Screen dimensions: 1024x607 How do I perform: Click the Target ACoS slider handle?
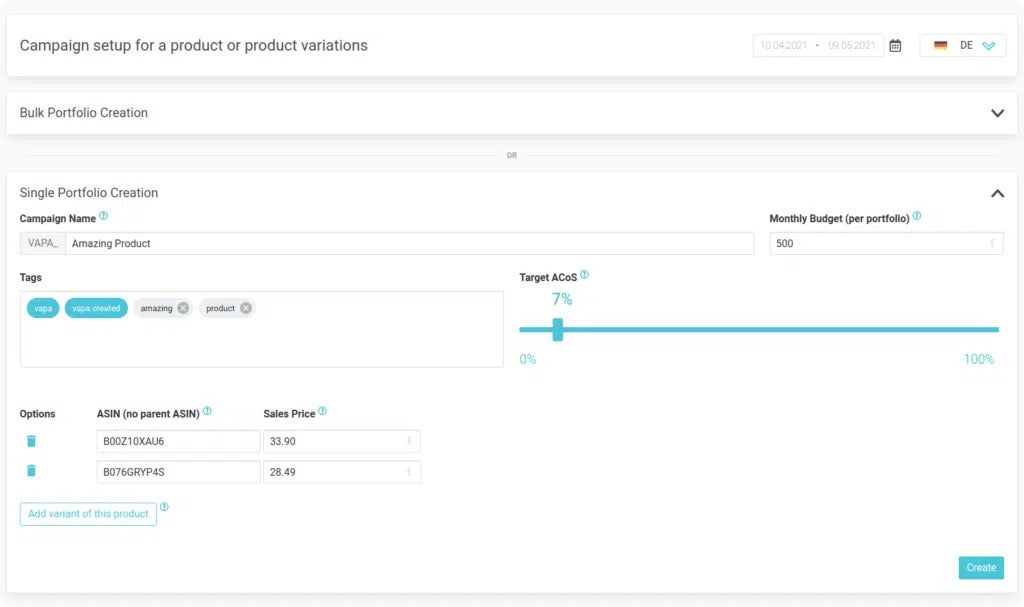558,329
